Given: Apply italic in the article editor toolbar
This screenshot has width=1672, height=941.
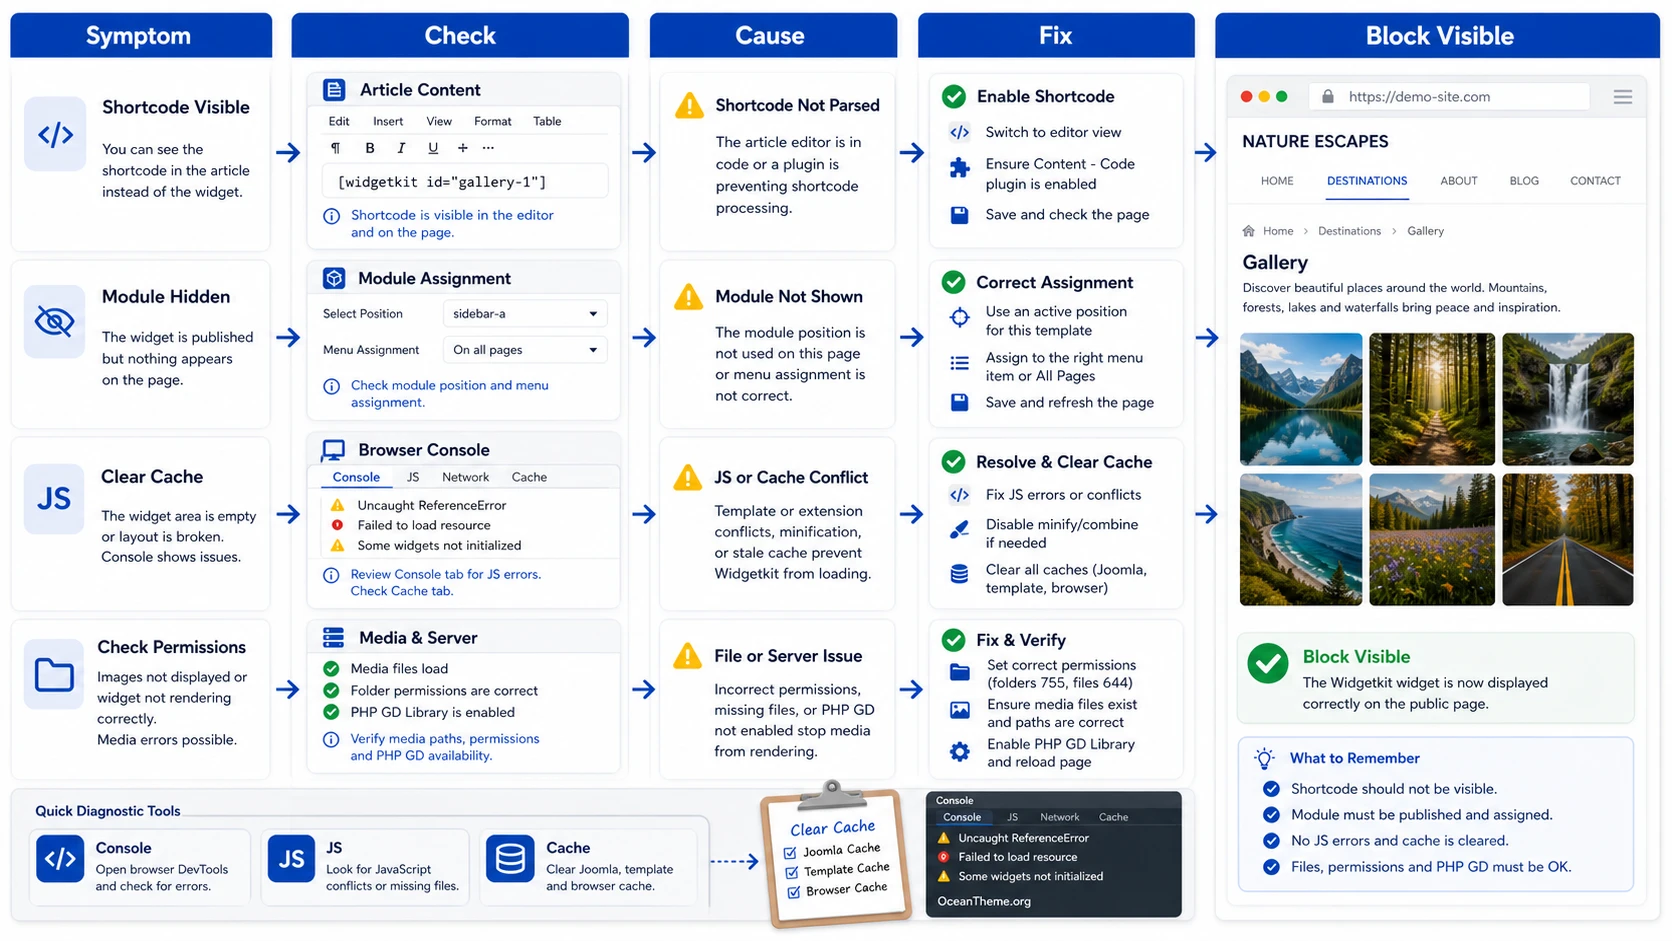Looking at the screenshot, I should (x=401, y=148).
